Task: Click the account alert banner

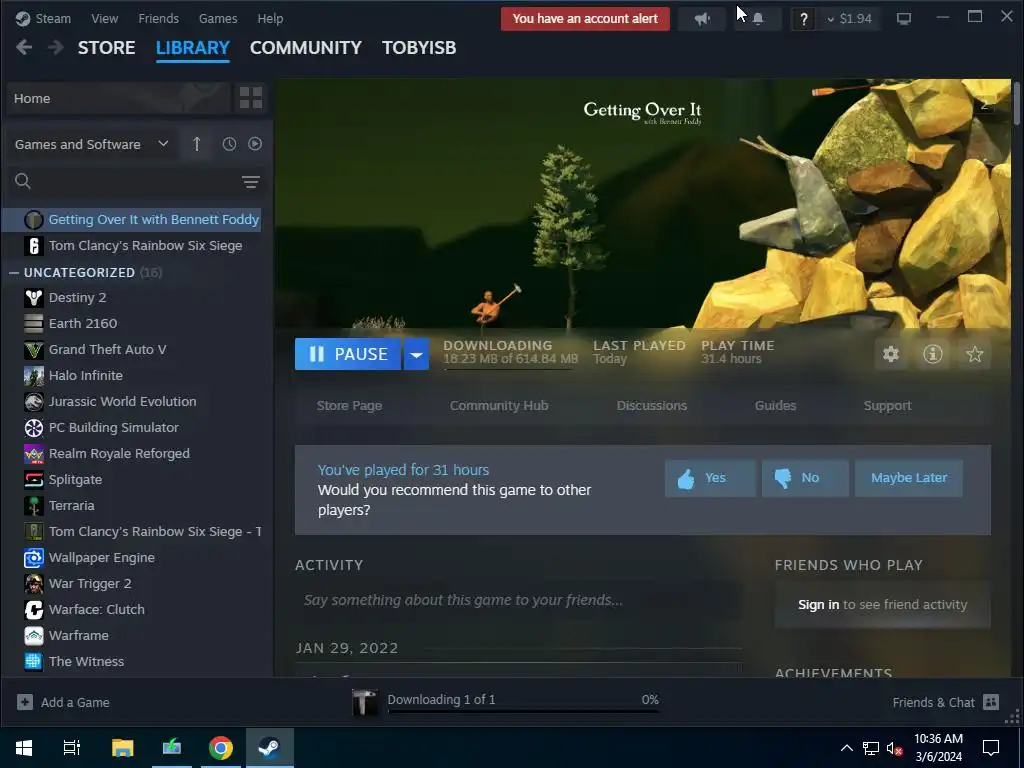Action: [585, 18]
